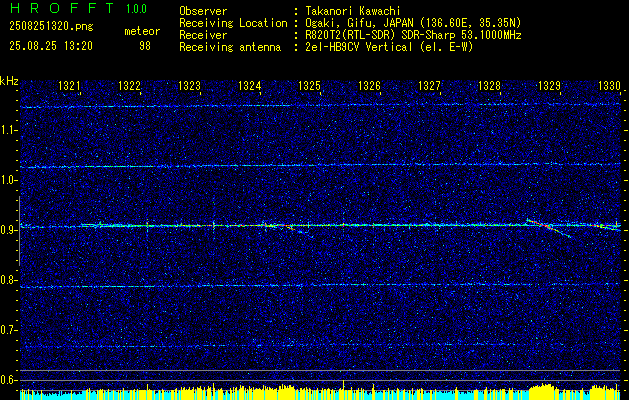Click the 1321 time marker
Viewport: 629px width, 400px height.
click(x=69, y=85)
